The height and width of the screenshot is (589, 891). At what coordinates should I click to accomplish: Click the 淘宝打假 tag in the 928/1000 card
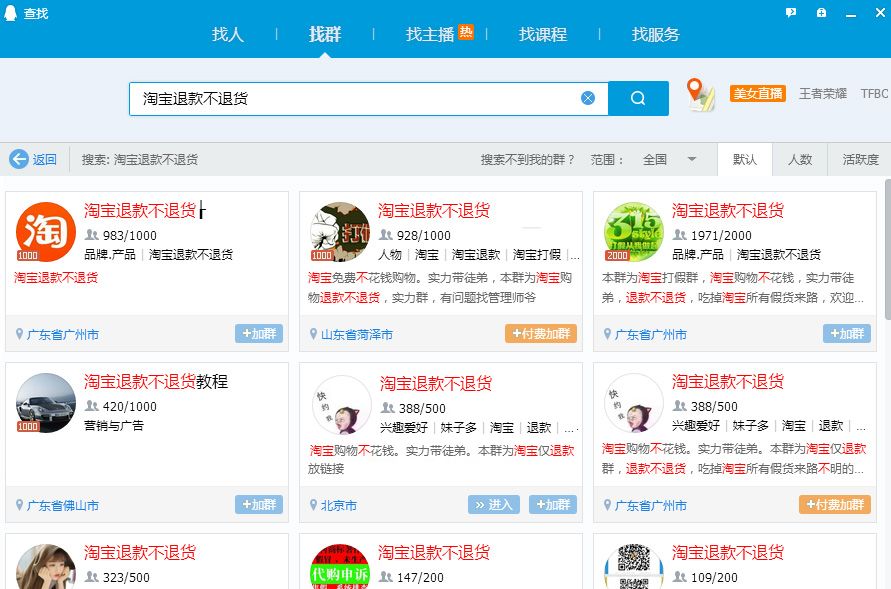click(x=536, y=254)
